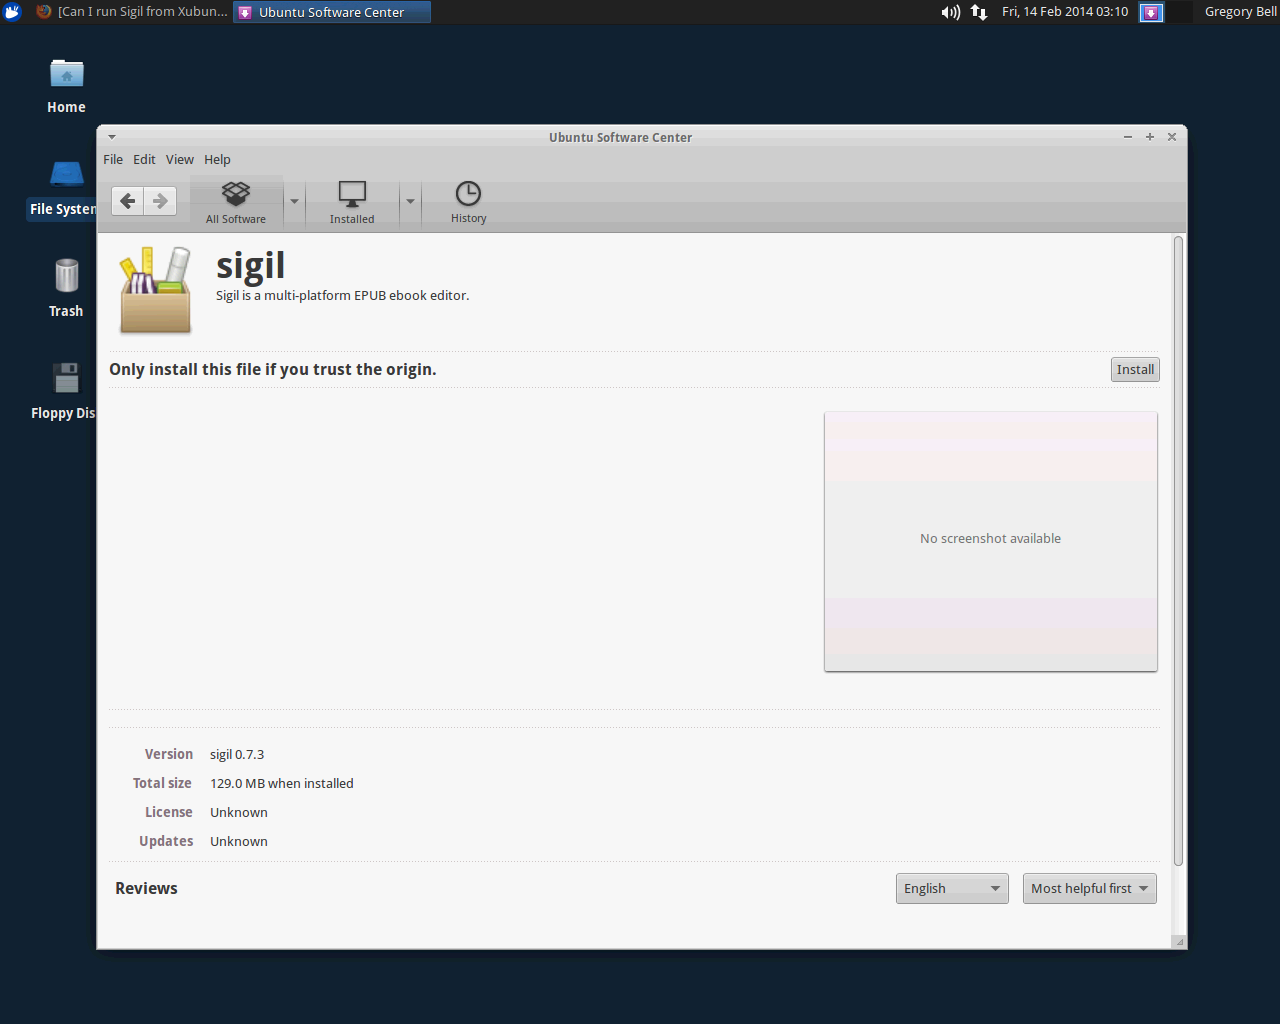Expand the All Software dropdown arrow

point(294,202)
